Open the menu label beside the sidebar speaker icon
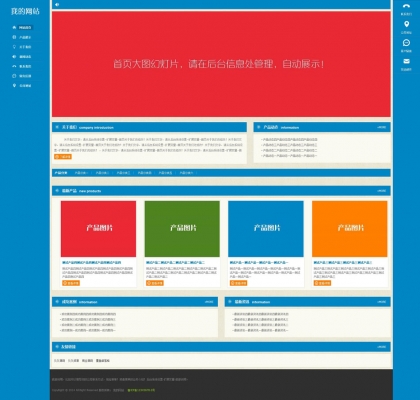420x400 pixels. 25,57
